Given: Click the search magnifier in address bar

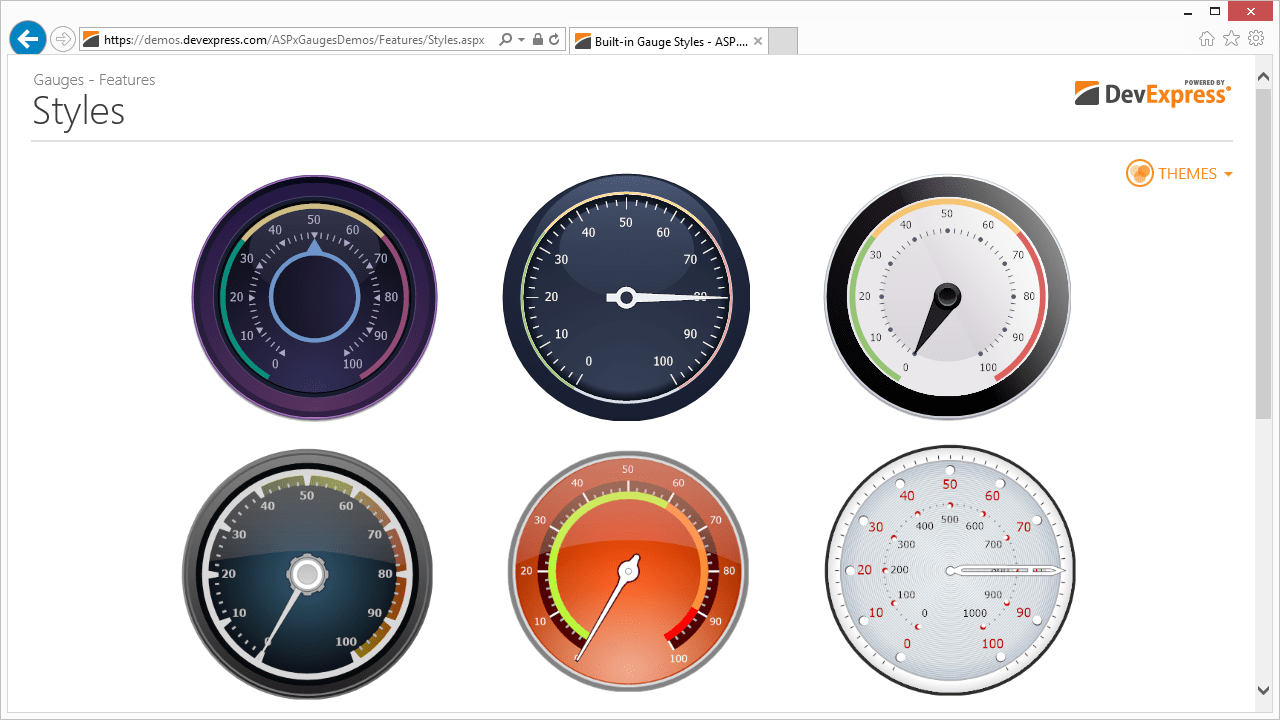Looking at the screenshot, I should point(505,40).
